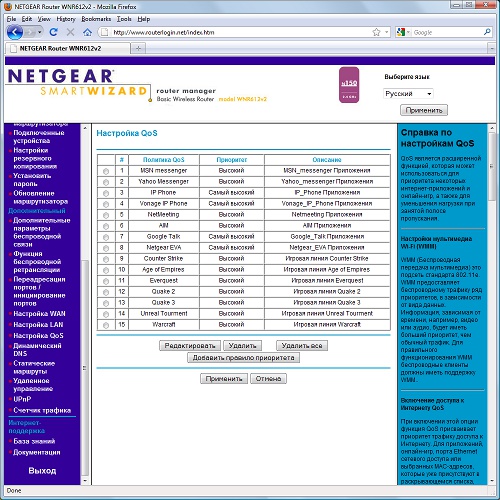Click the browser Back arrow button
The height and width of the screenshot is (500, 500).
(x=15, y=32)
